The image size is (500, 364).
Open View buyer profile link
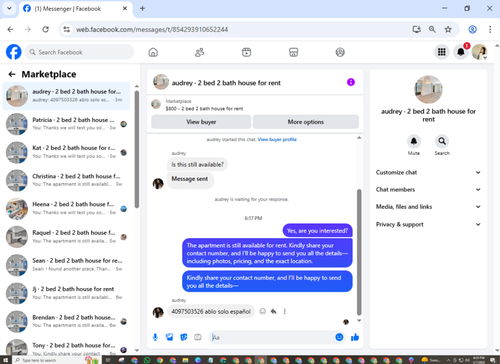[277, 140]
